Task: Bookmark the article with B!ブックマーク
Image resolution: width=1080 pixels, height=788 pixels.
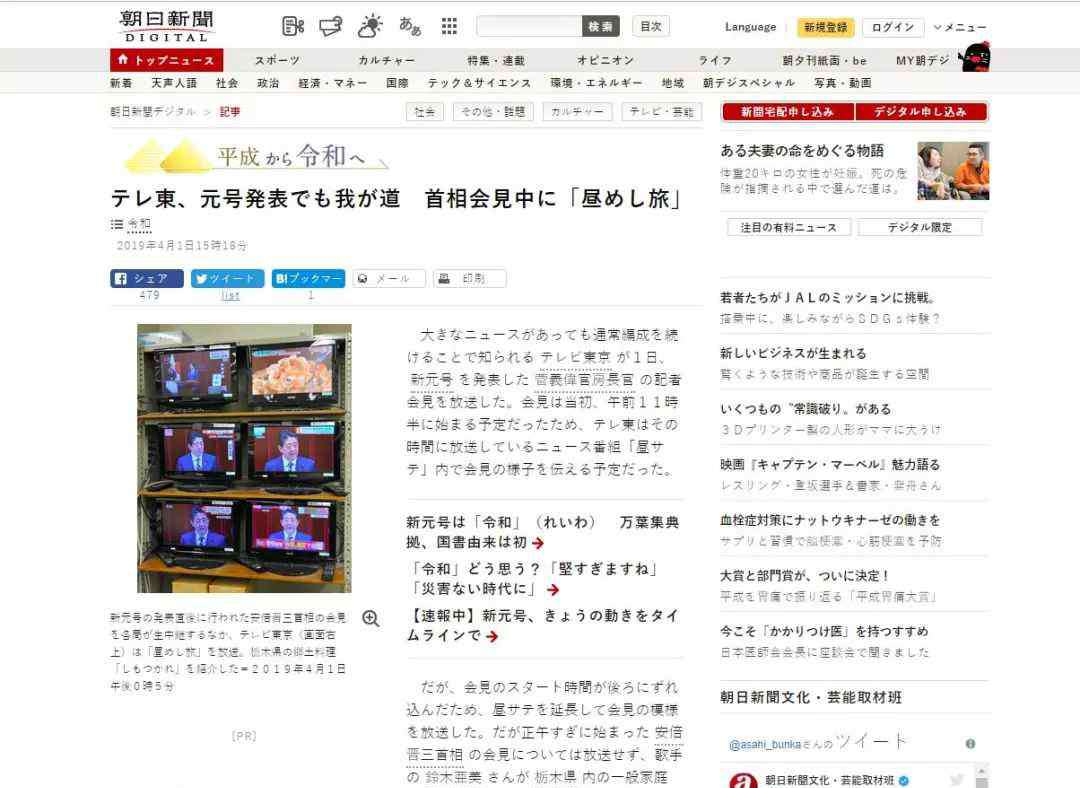Action: click(309, 278)
